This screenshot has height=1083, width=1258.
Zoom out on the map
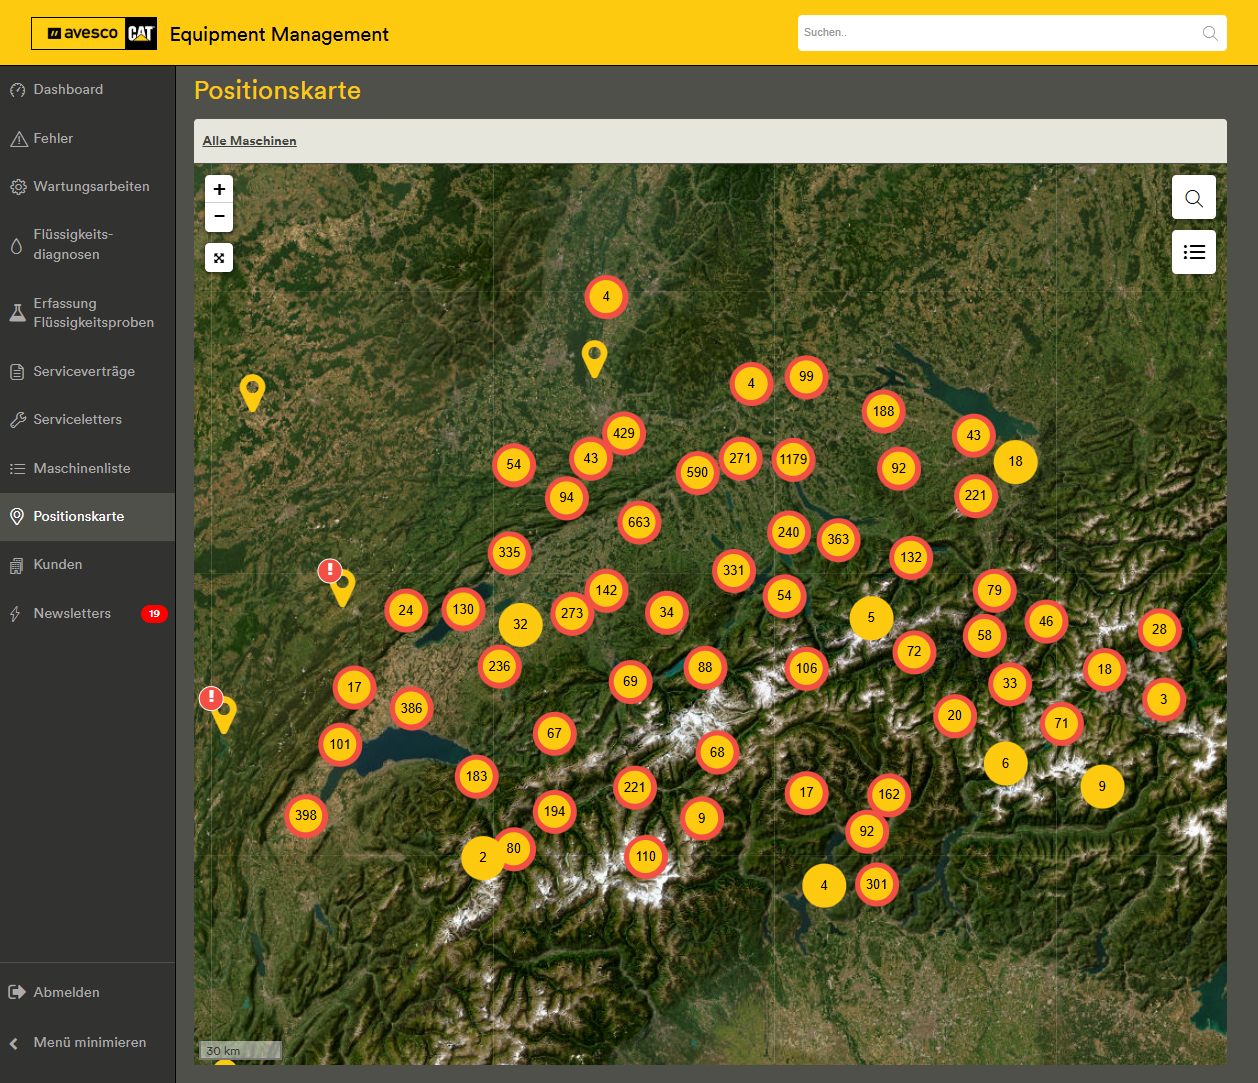pos(219,217)
